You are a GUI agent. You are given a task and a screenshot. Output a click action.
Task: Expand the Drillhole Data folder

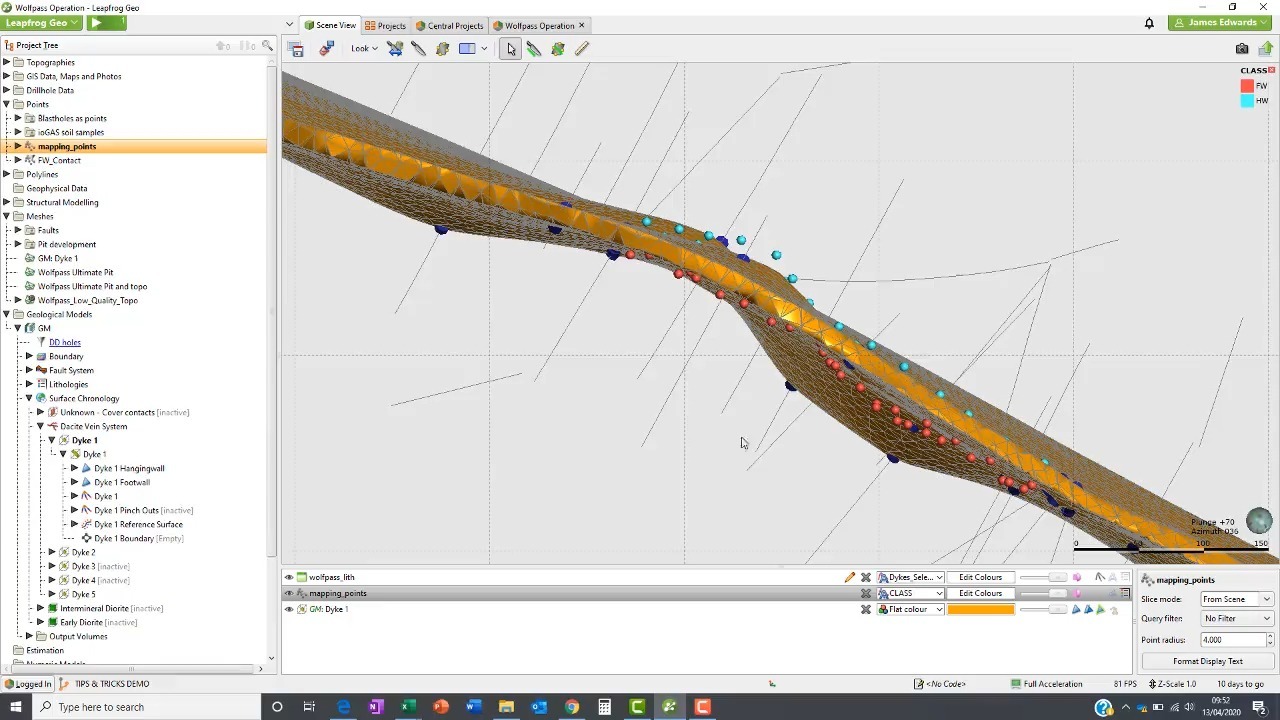click(7, 90)
